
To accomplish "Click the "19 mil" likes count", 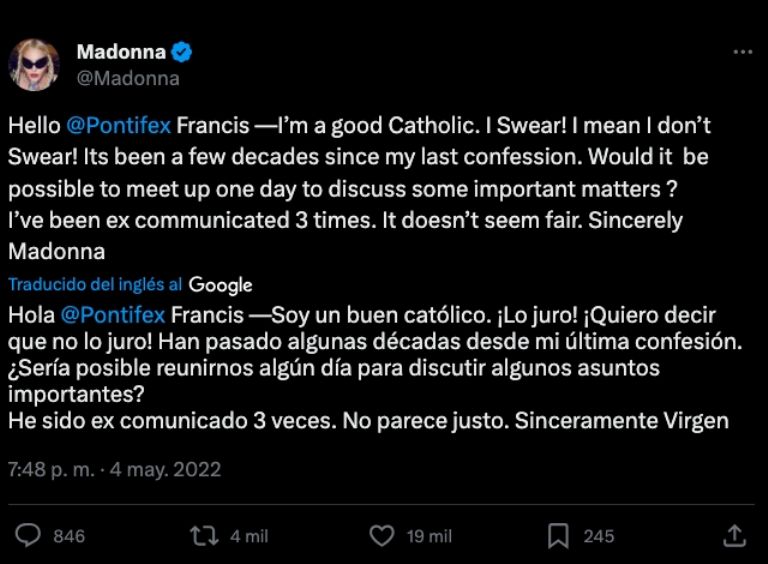I will point(430,537).
